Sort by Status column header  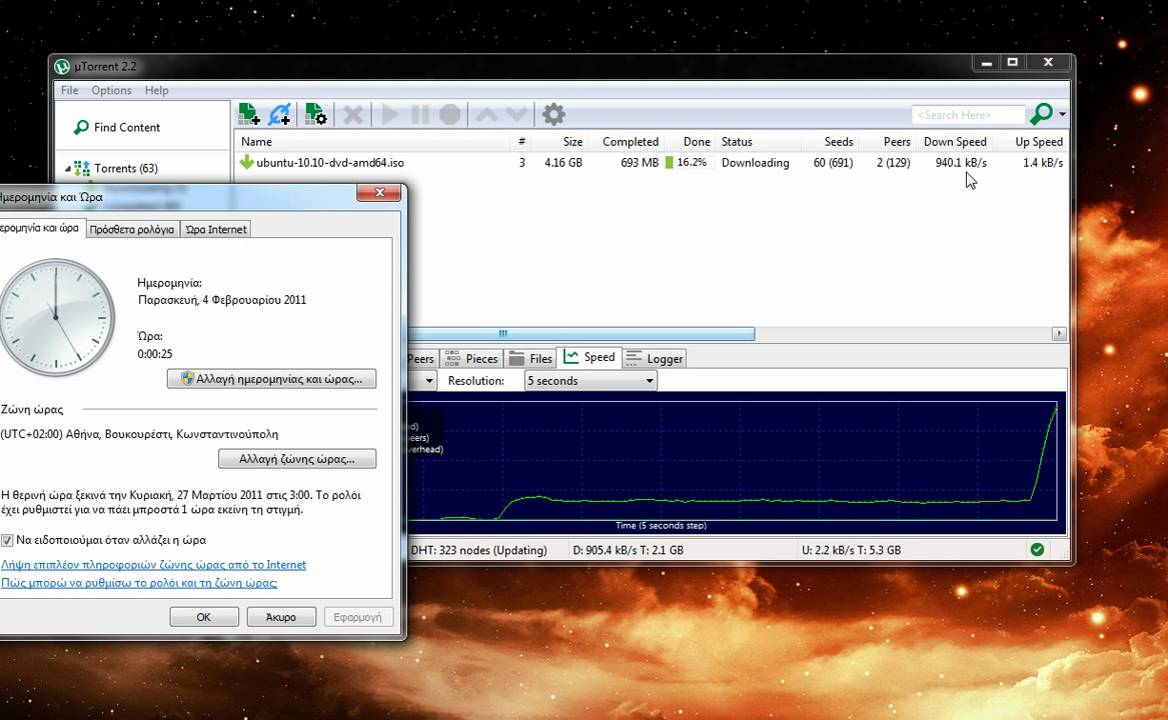(x=737, y=141)
